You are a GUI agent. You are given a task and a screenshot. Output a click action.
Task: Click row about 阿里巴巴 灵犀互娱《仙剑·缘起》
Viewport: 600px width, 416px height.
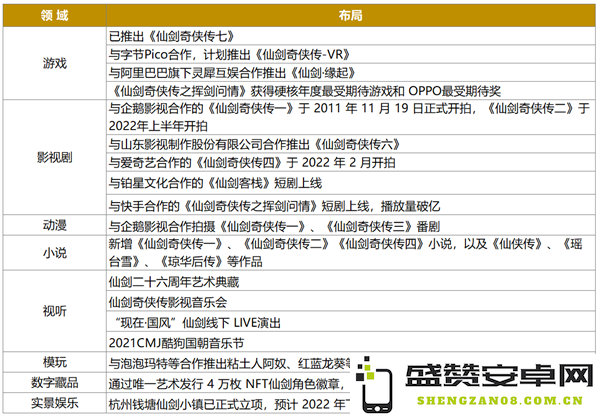point(351,72)
